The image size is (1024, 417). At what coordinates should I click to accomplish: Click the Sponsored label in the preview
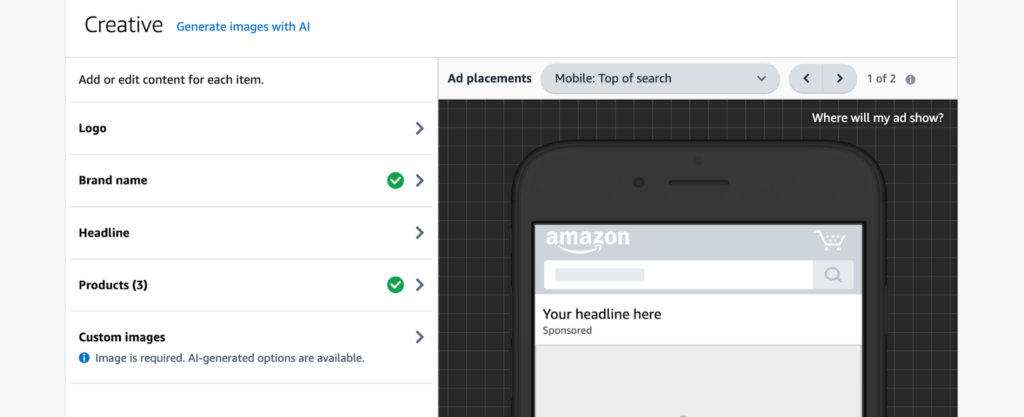coord(567,330)
